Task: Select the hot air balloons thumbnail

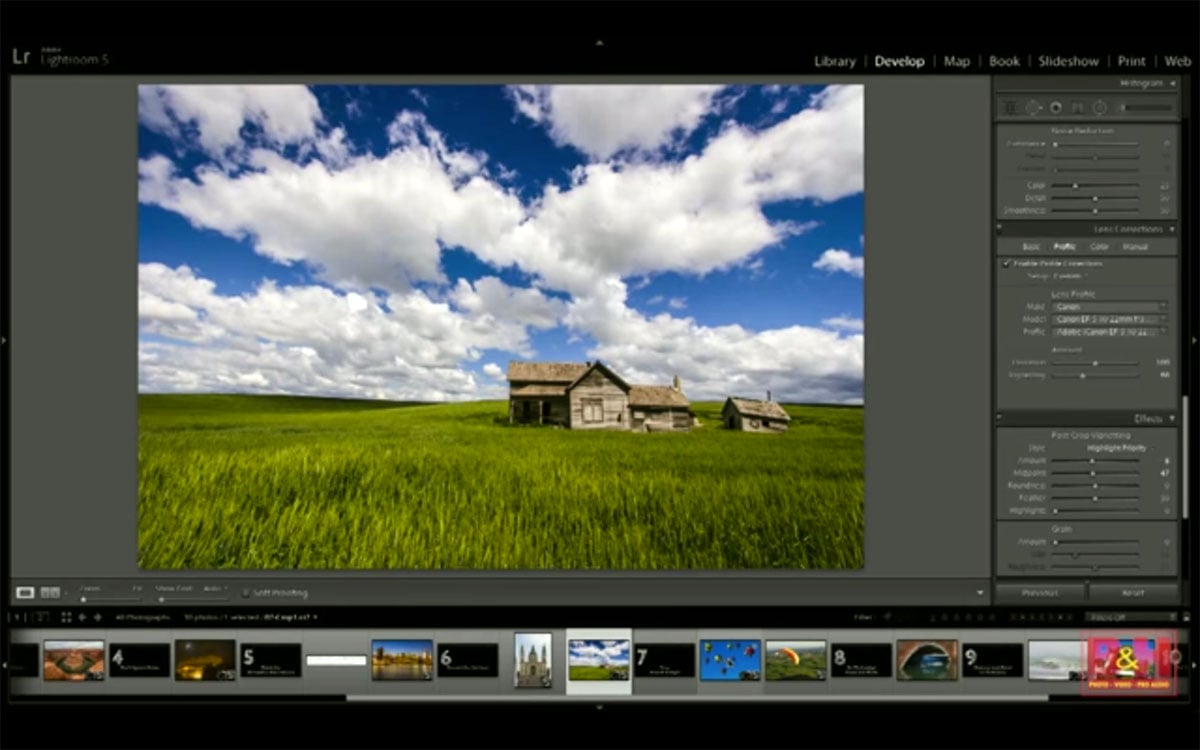Action: point(730,660)
